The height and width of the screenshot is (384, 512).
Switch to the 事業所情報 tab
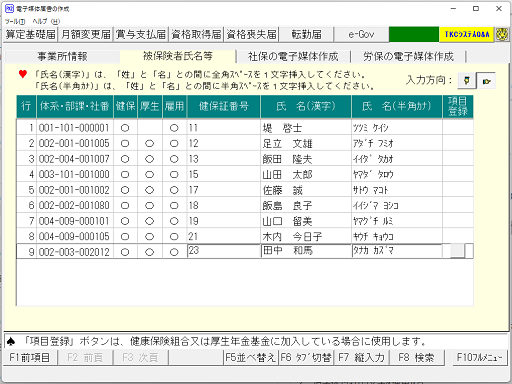[62, 56]
